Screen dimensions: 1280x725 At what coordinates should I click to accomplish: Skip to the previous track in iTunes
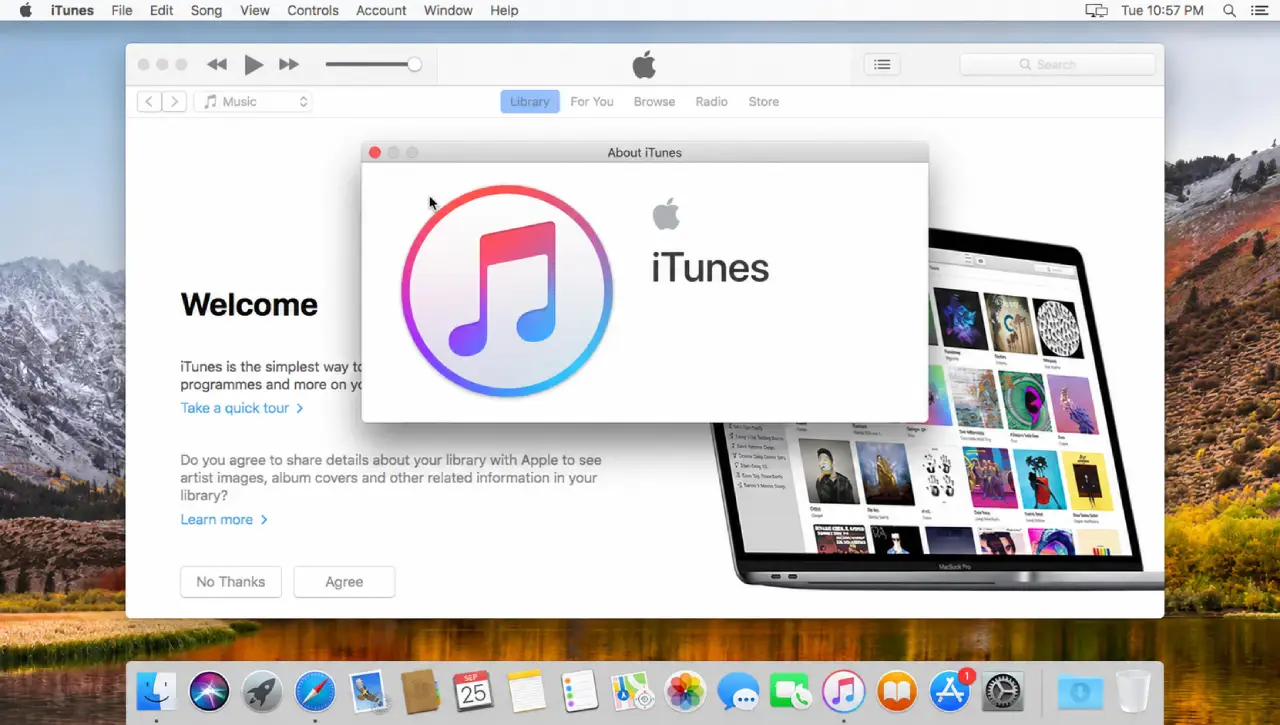217,65
